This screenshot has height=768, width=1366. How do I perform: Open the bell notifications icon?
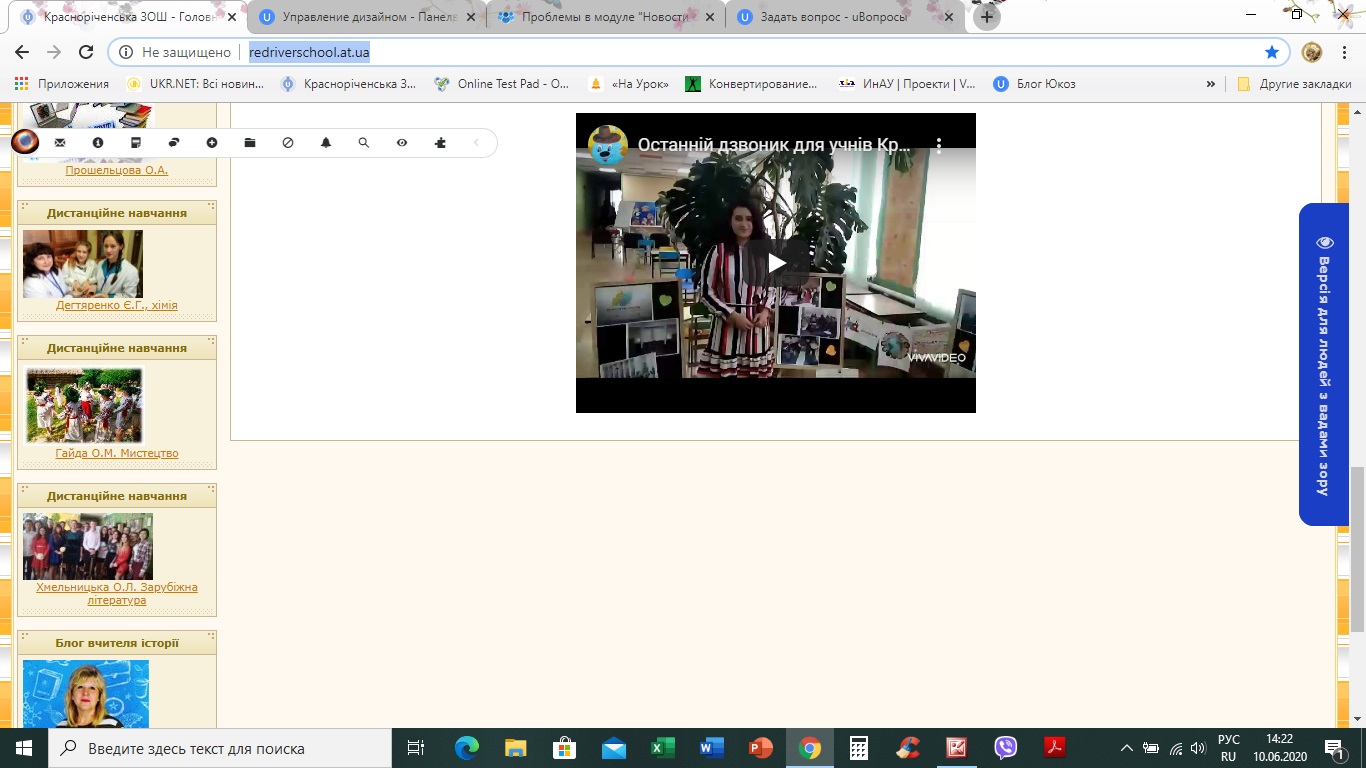coord(326,143)
